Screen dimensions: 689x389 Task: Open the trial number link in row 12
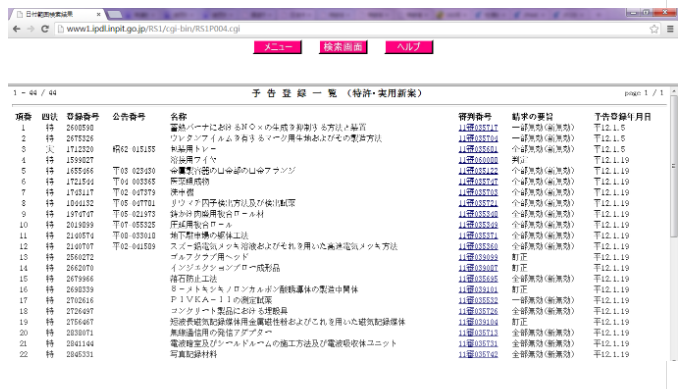pyautogui.click(x=478, y=247)
